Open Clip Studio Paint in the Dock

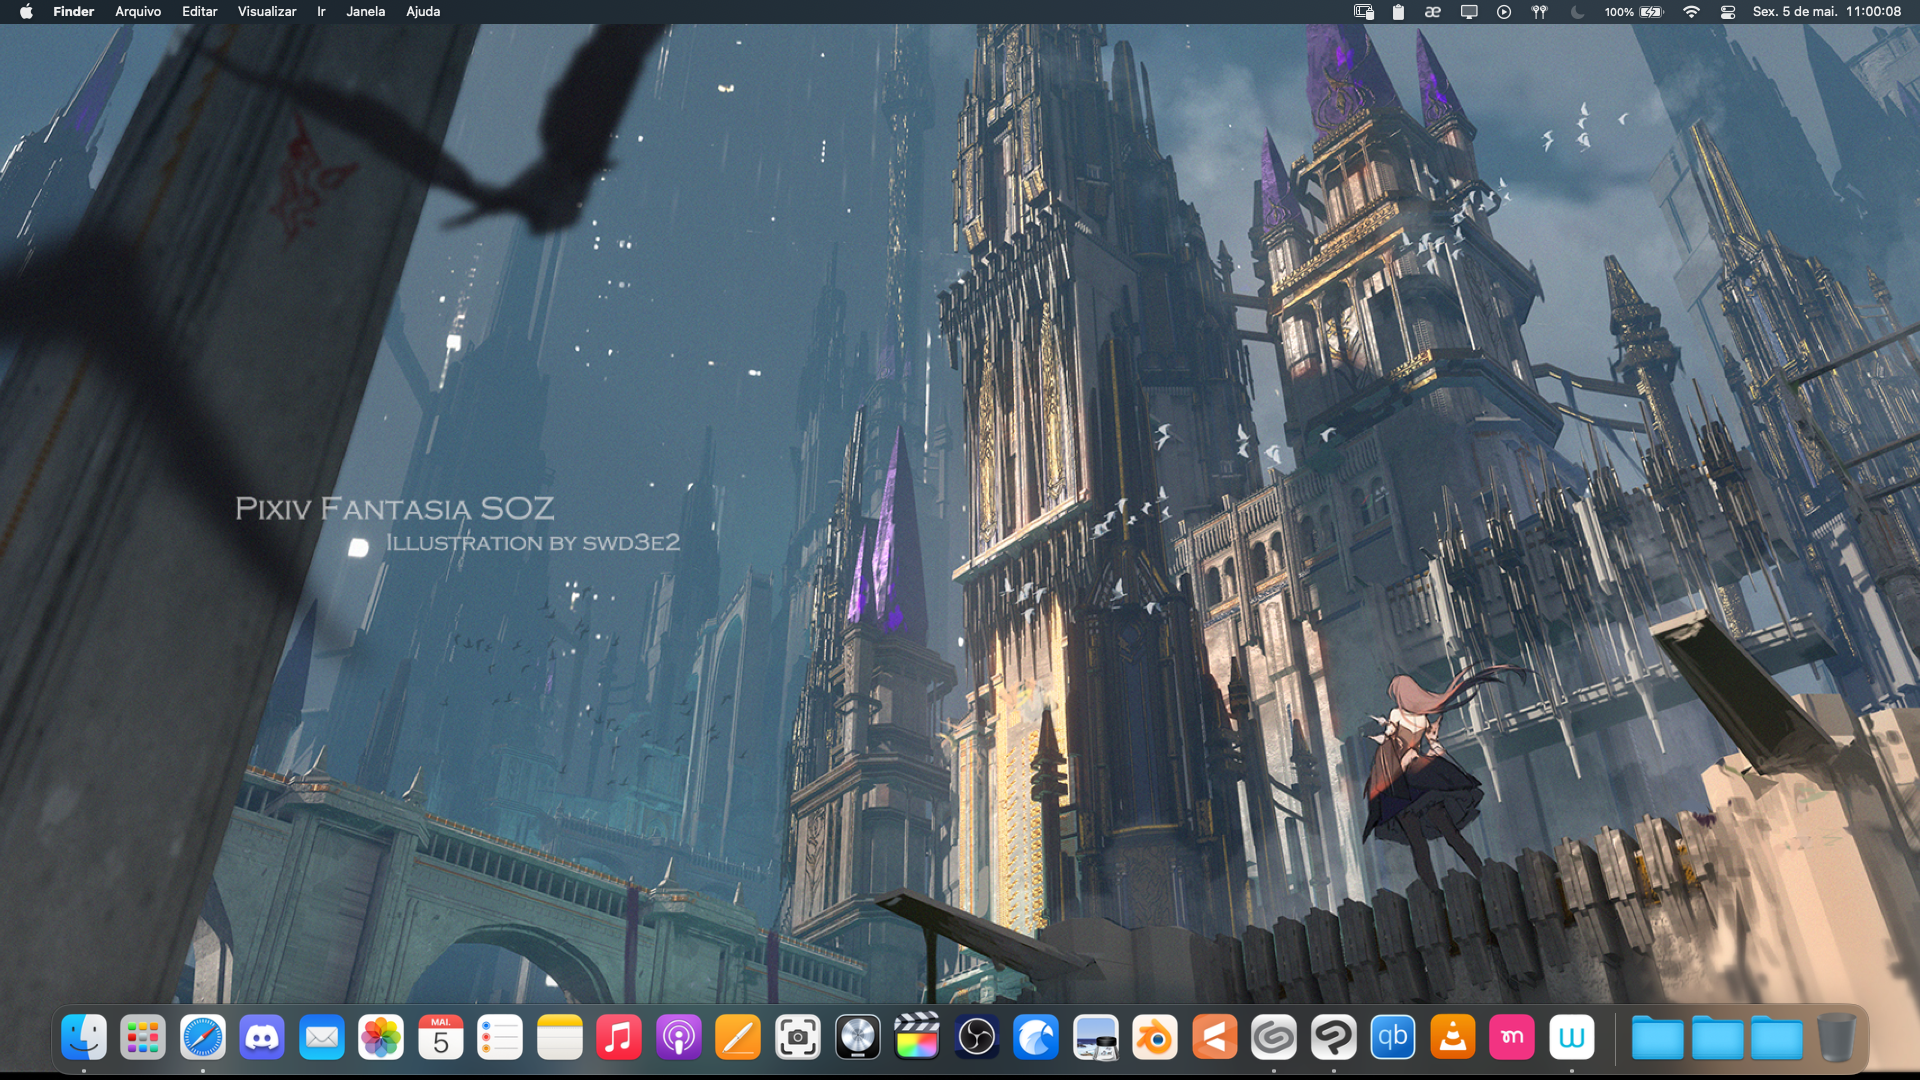[x=1333, y=1038]
